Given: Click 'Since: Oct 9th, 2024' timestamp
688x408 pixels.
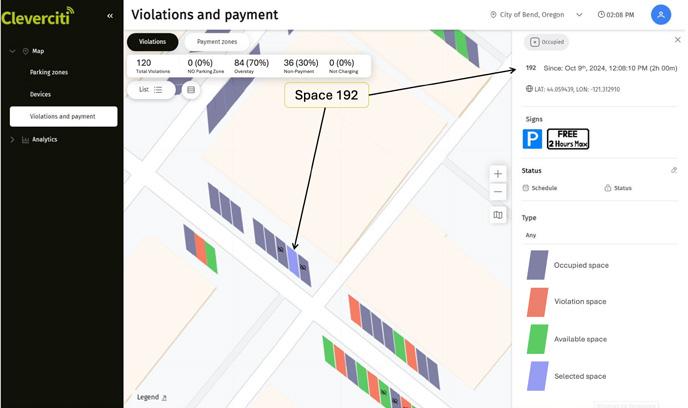Looking at the screenshot, I should (610, 68).
